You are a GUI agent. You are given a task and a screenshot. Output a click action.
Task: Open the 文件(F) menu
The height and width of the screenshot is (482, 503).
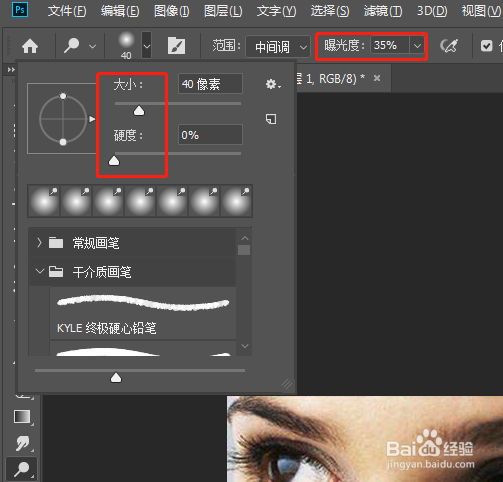[67, 11]
